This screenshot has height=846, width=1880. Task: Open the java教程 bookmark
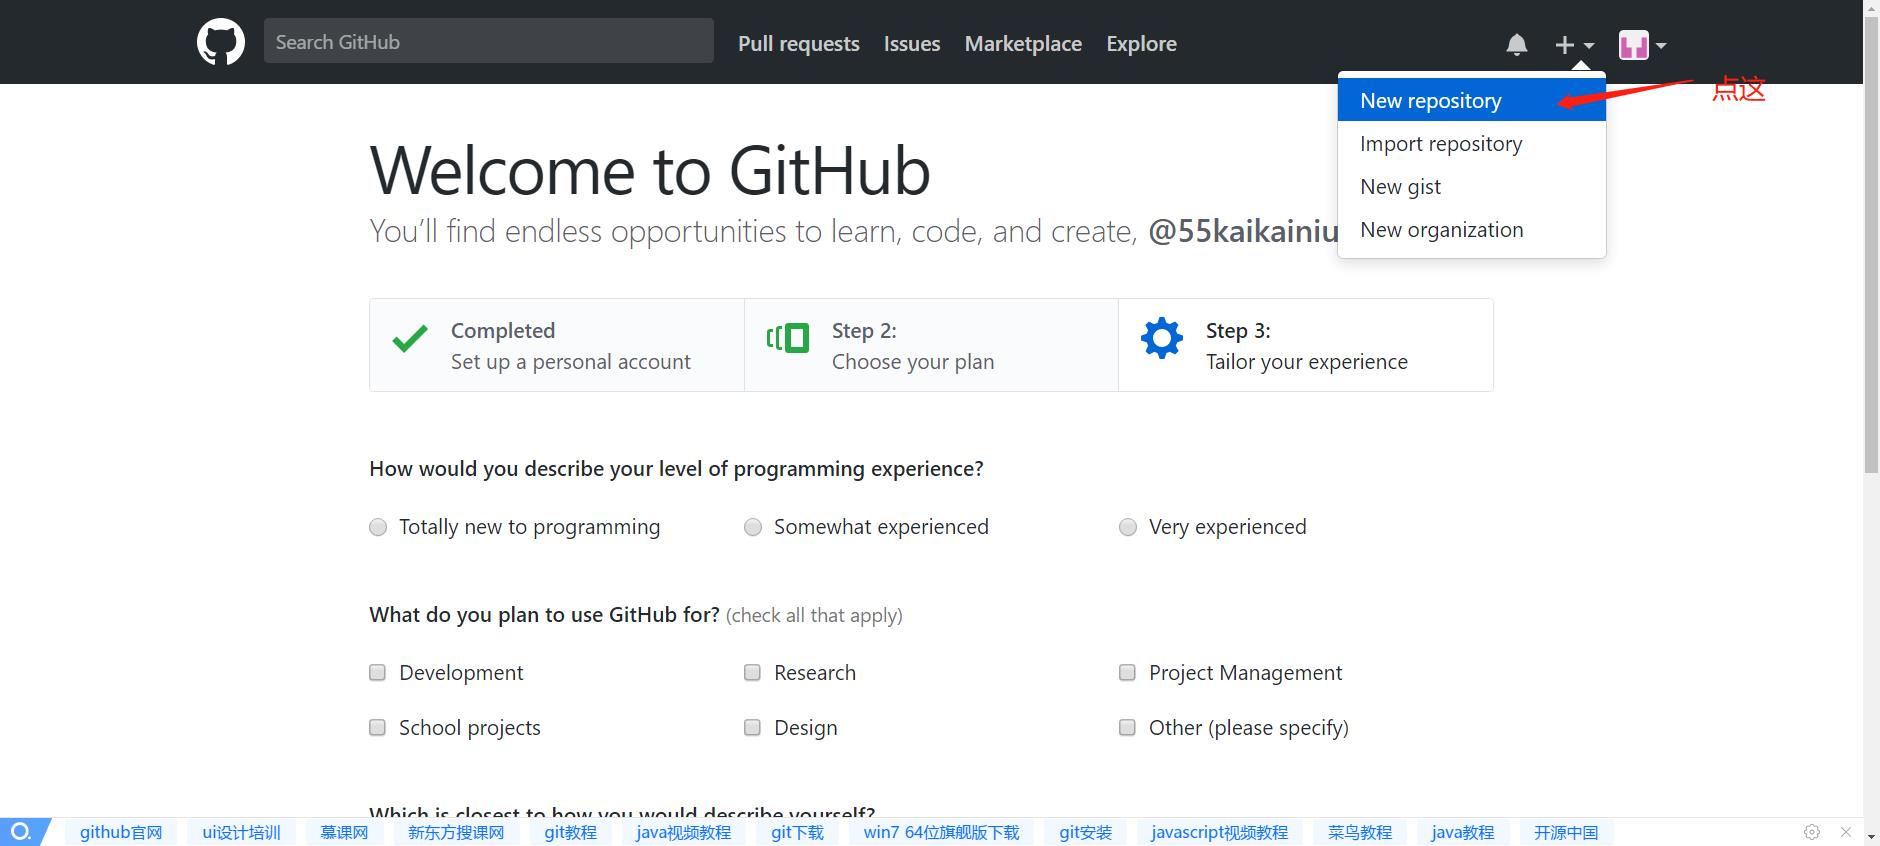[1462, 832]
